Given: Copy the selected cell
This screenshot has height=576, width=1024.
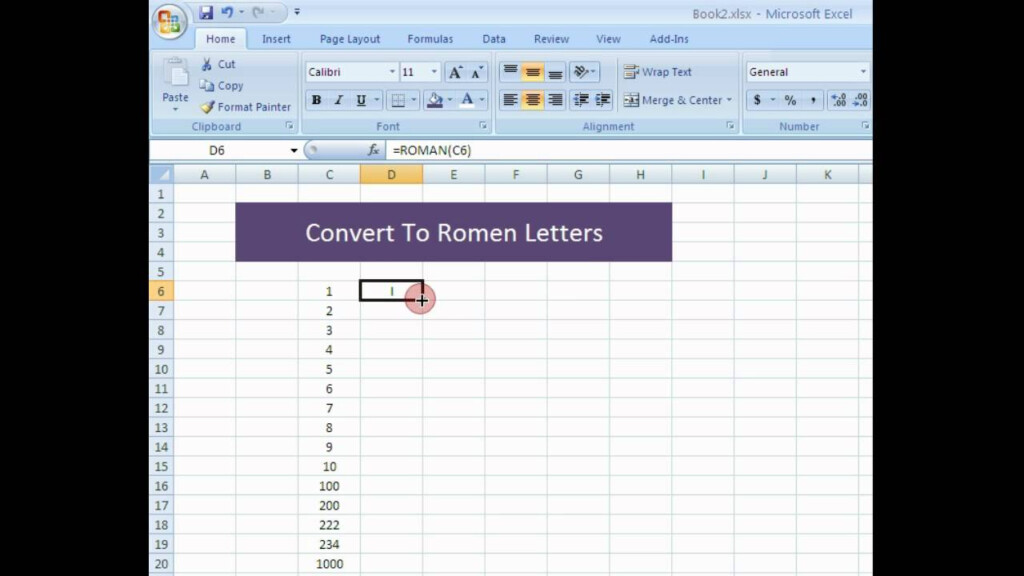Looking at the screenshot, I should (222, 86).
